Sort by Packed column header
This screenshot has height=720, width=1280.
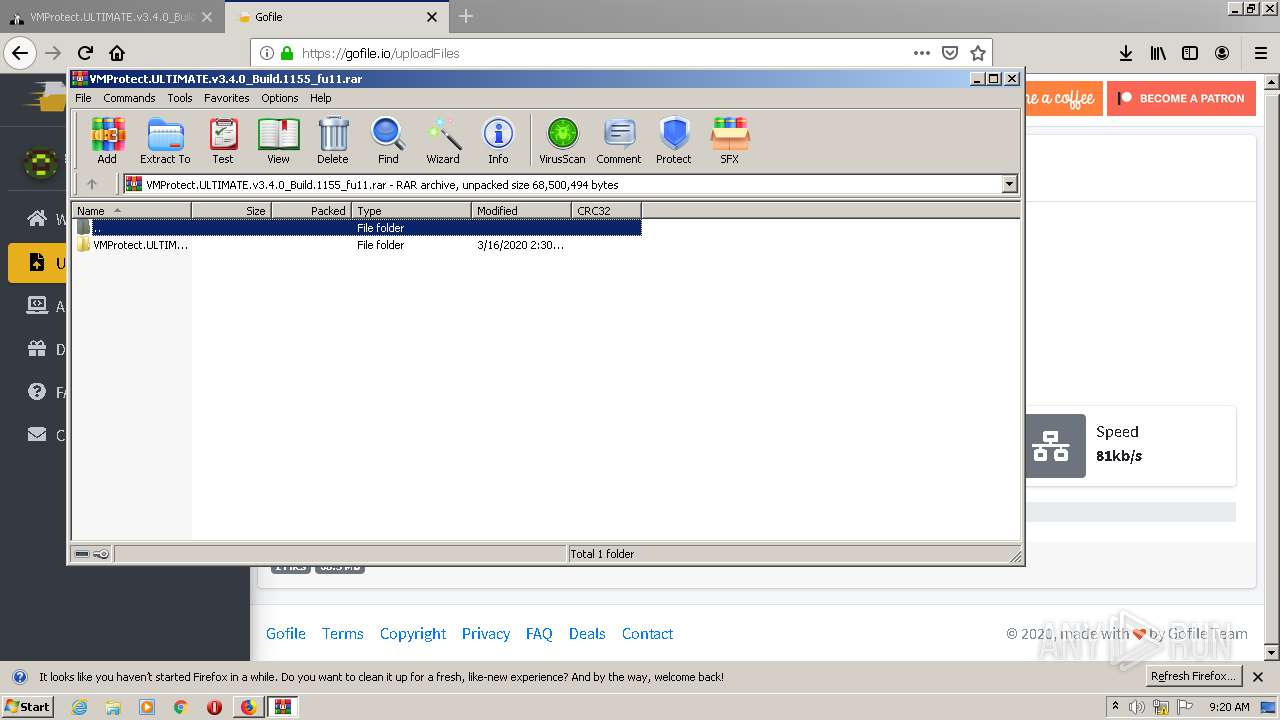point(311,211)
